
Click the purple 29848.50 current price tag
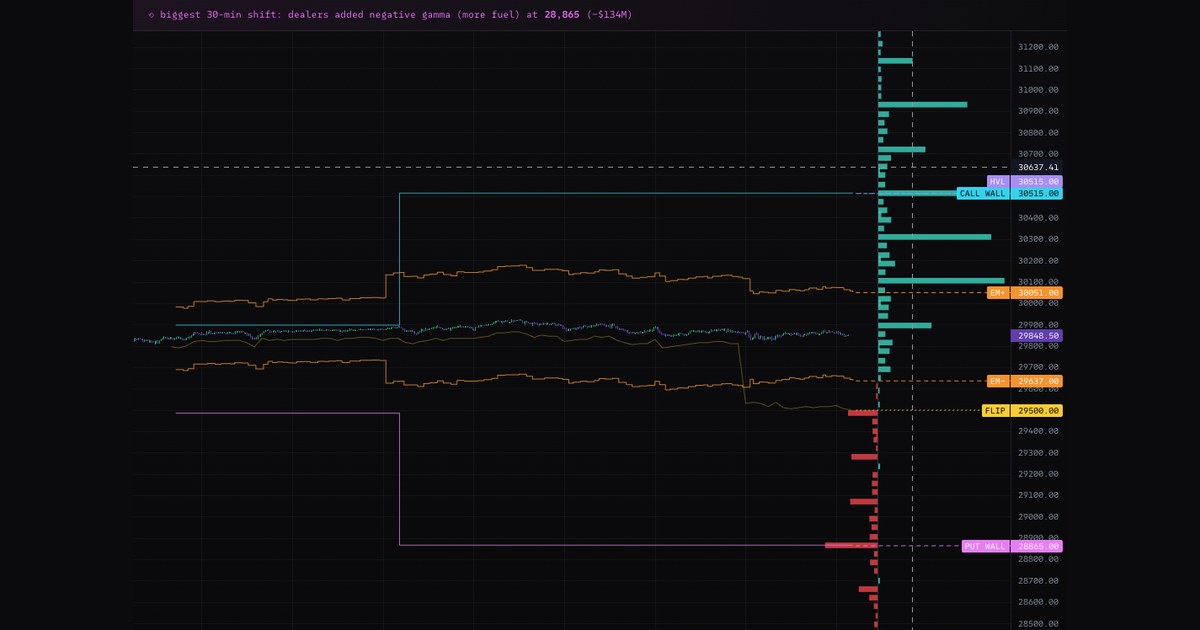click(1038, 337)
